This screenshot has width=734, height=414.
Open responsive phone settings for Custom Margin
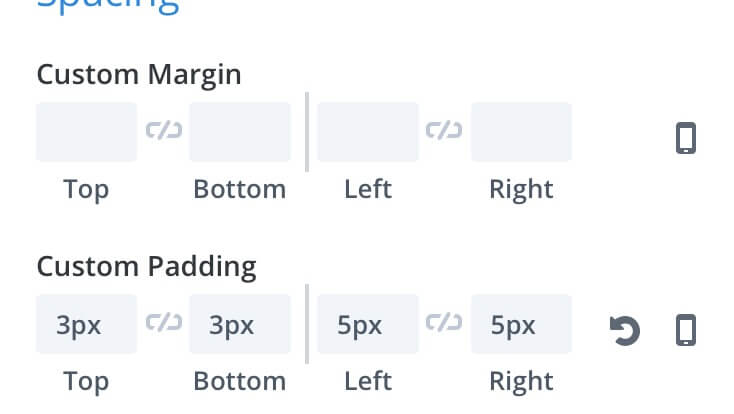tap(686, 138)
